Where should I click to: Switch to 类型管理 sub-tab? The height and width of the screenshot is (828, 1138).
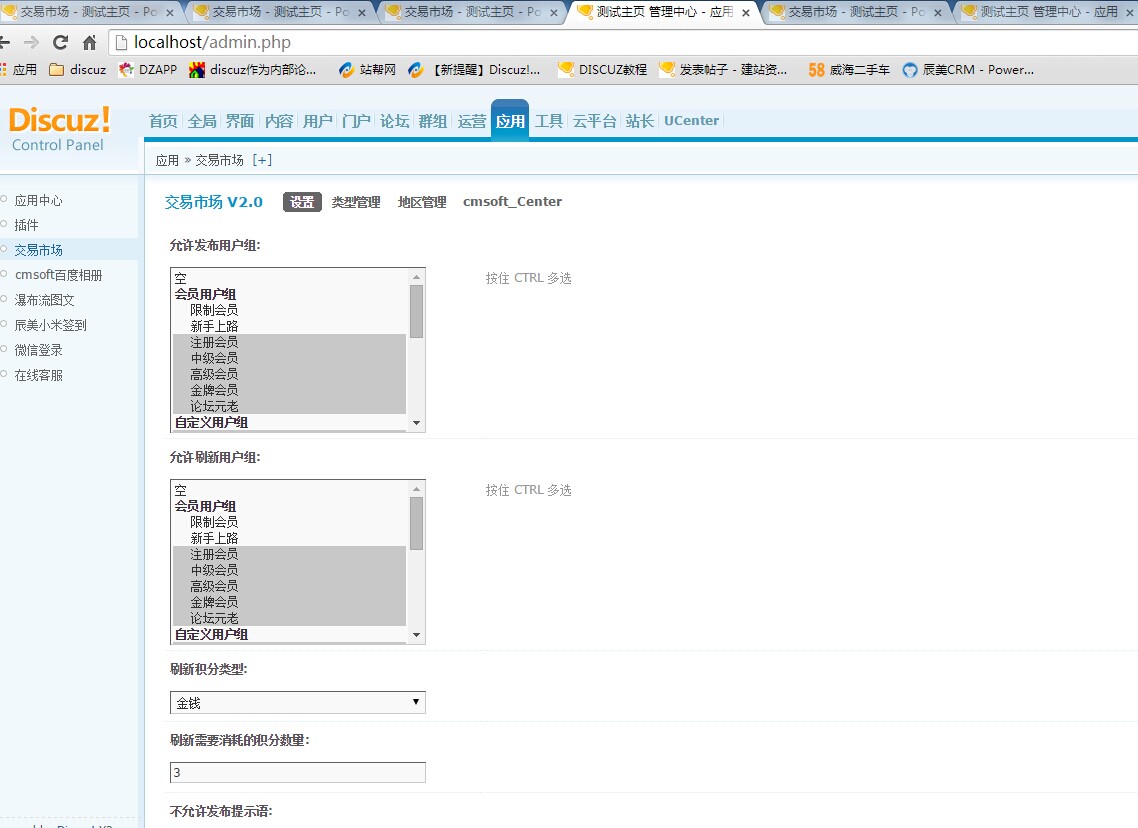pos(356,202)
